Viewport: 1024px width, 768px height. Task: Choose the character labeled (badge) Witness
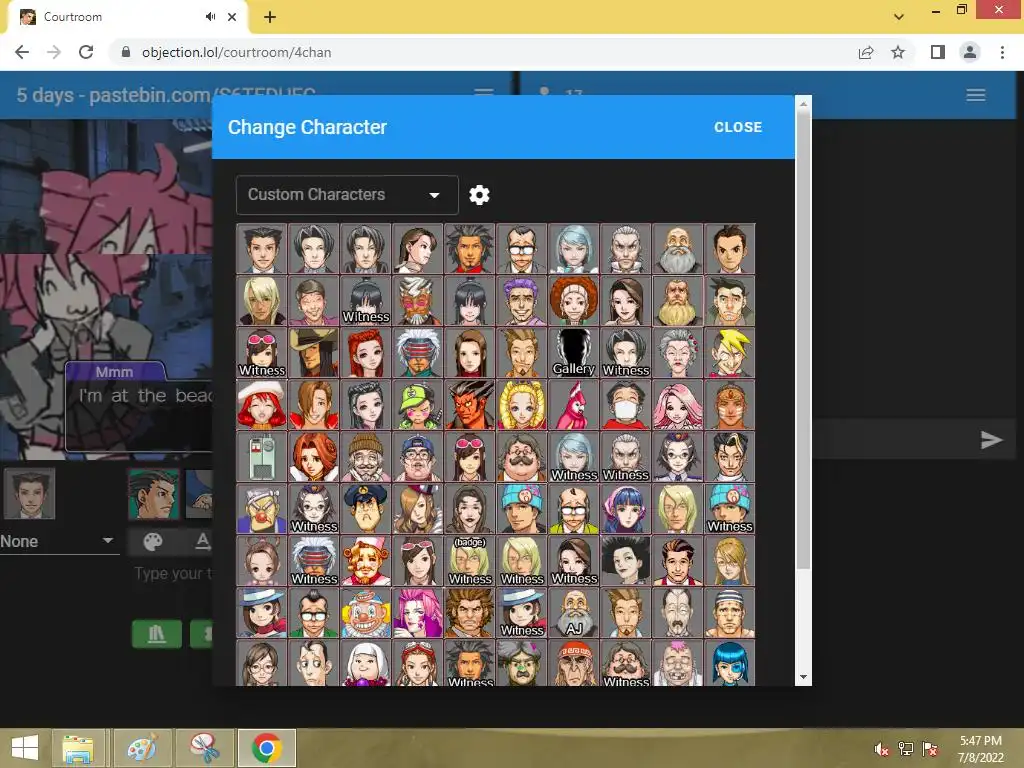(470, 561)
